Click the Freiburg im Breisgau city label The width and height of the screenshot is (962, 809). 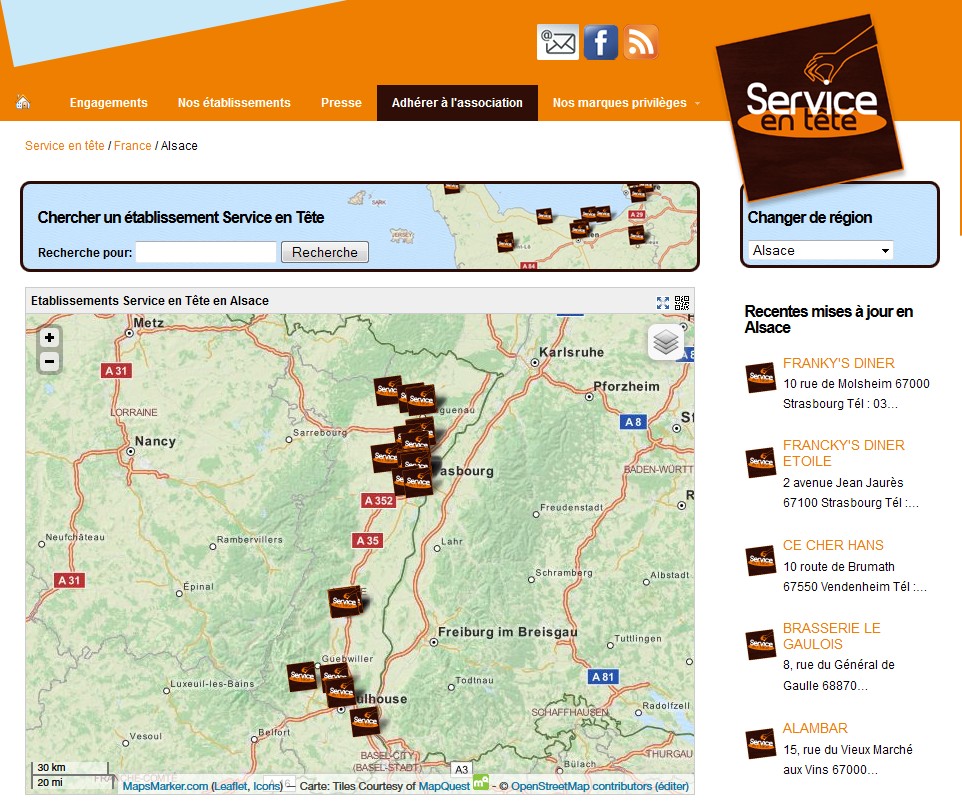coord(507,632)
